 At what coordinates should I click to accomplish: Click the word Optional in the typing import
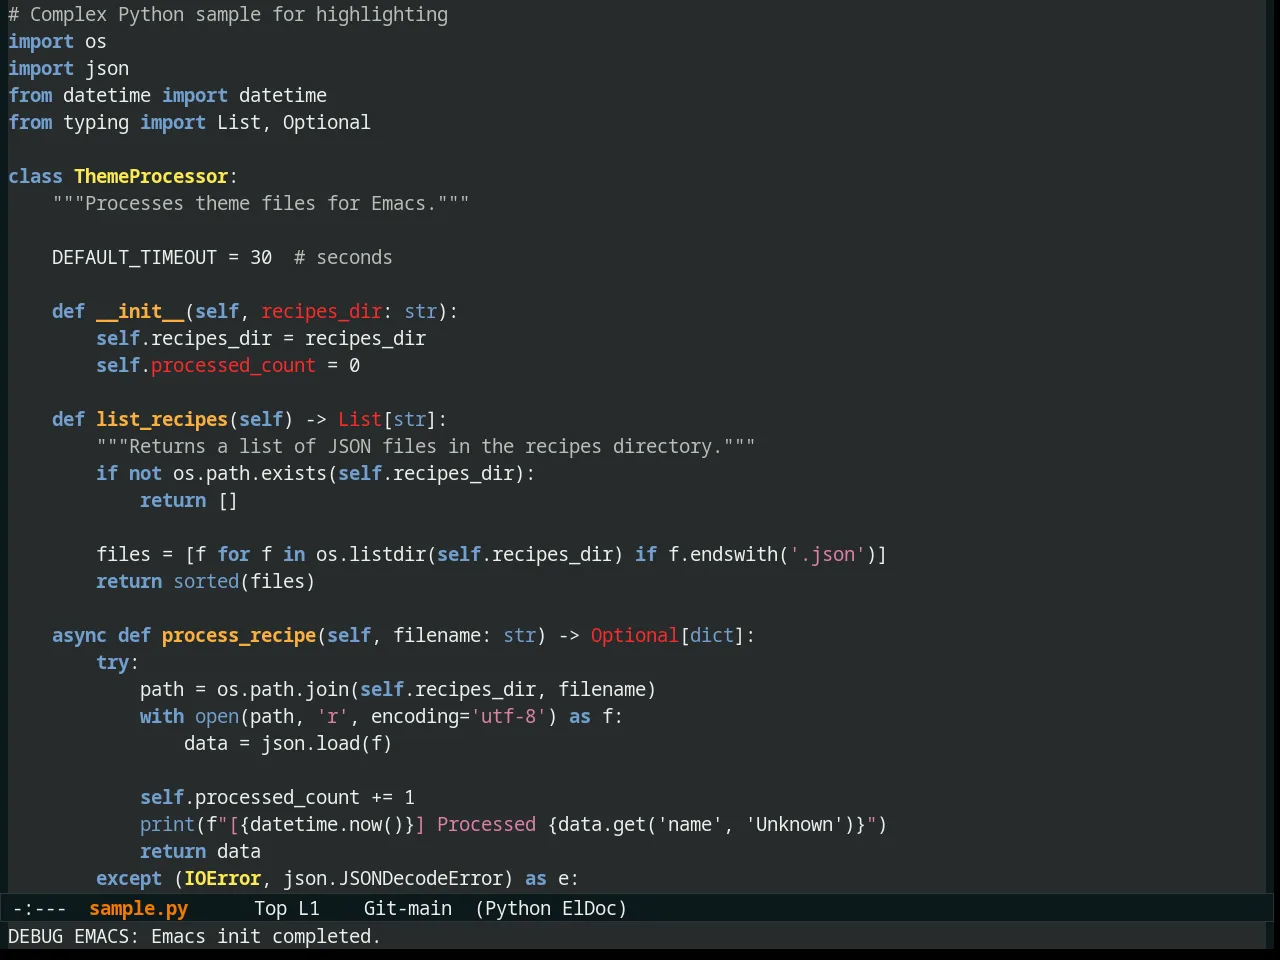[326, 122]
